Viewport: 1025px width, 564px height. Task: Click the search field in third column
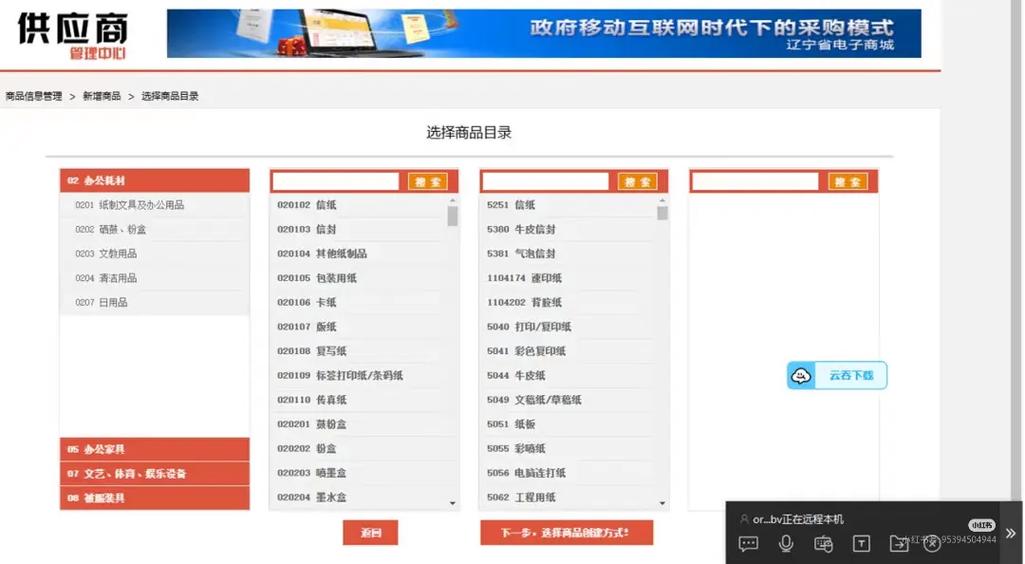click(545, 181)
